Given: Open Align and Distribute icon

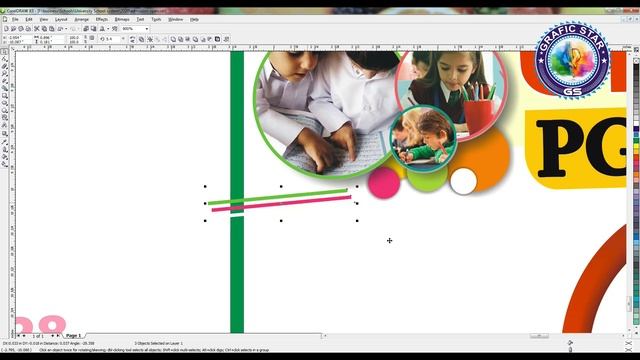Looking at the screenshot, I should (226, 39).
